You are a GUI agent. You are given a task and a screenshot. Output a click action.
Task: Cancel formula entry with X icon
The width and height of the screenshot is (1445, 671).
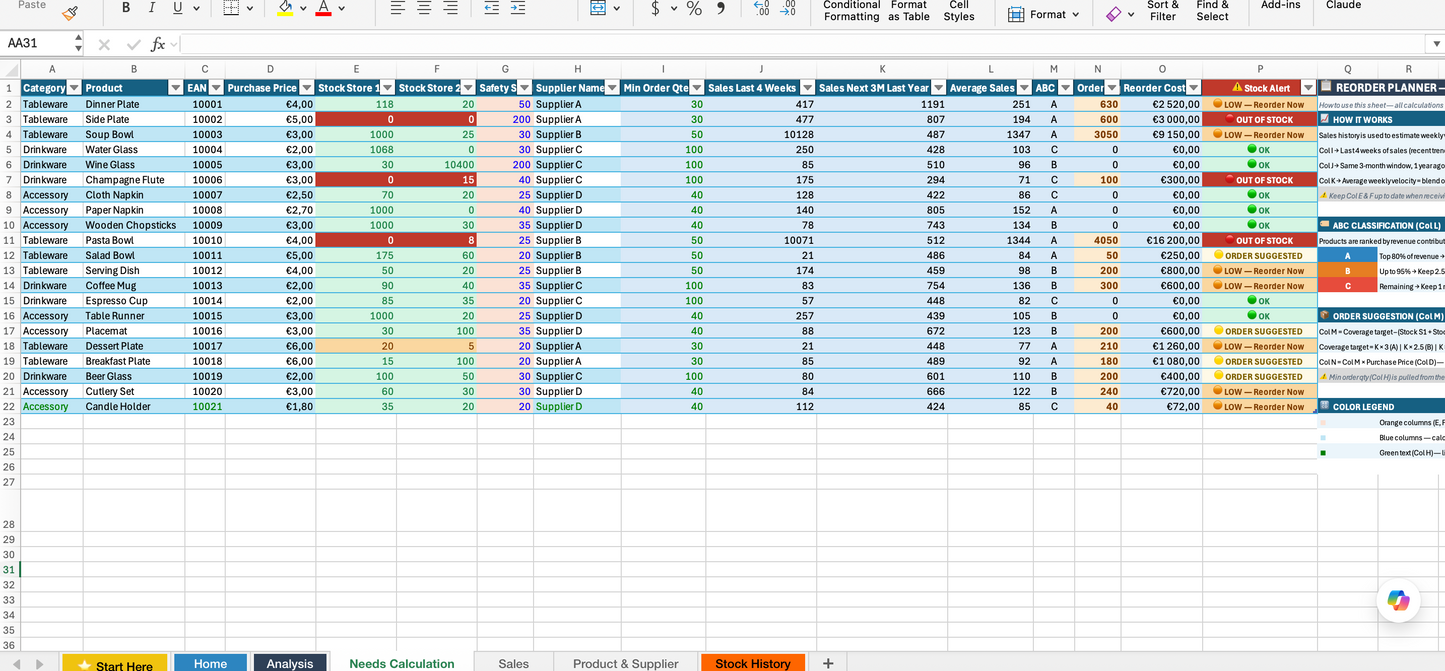[x=104, y=44]
